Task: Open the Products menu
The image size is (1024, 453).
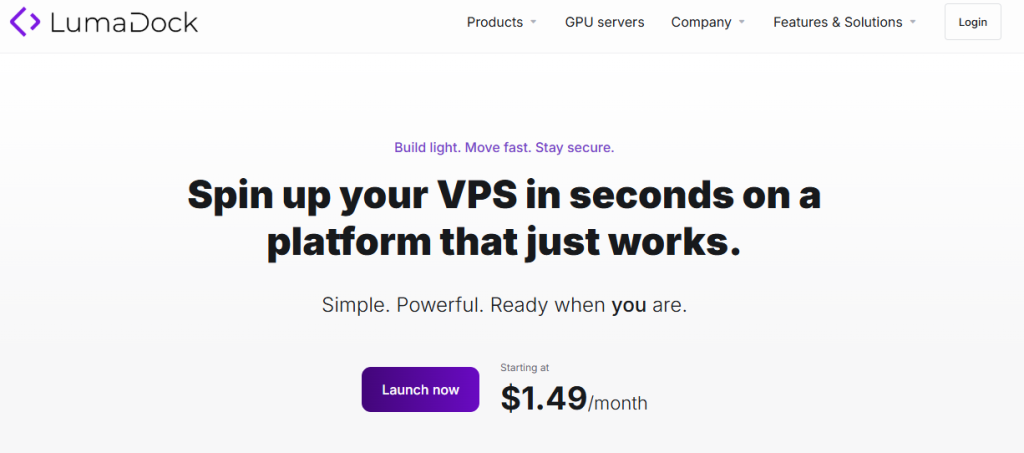Action: pyautogui.click(x=495, y=22)
